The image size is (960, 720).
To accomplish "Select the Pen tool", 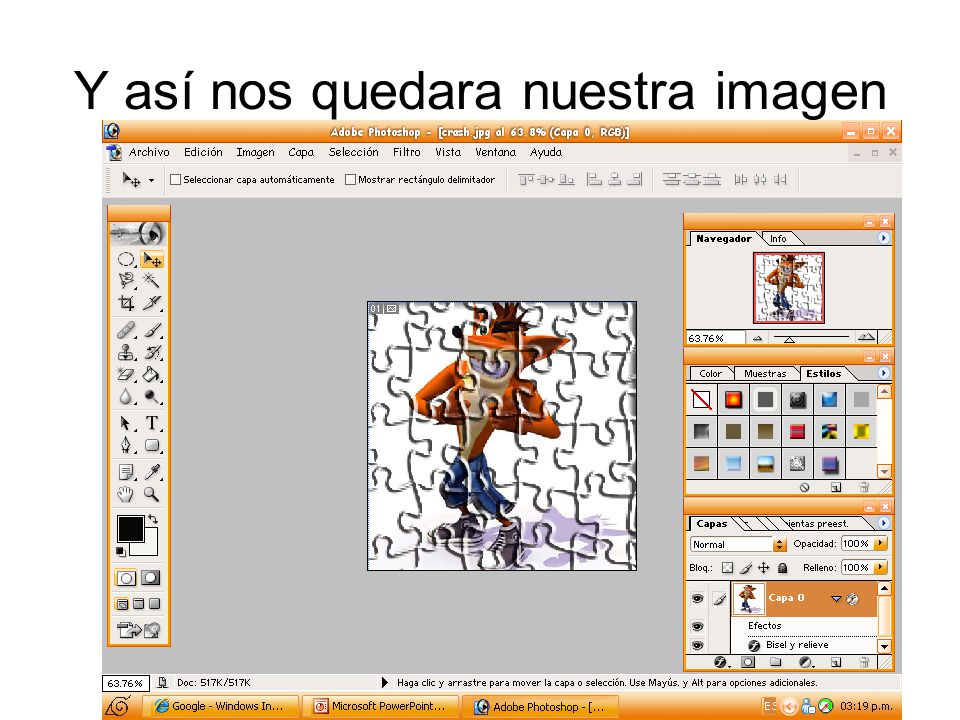I will pos(126,445).
